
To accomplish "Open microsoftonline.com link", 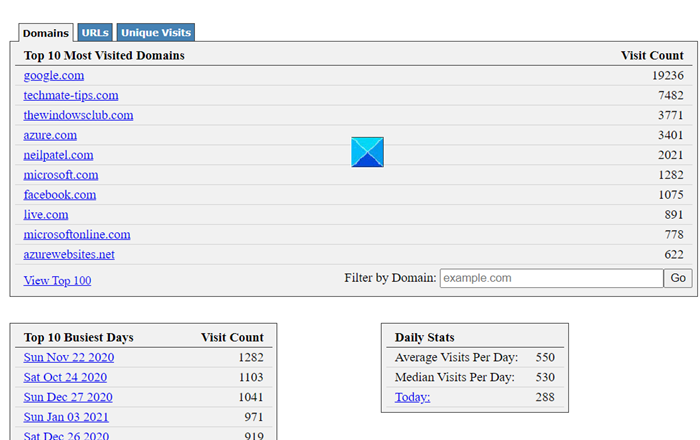I will [x=77, y=234].
